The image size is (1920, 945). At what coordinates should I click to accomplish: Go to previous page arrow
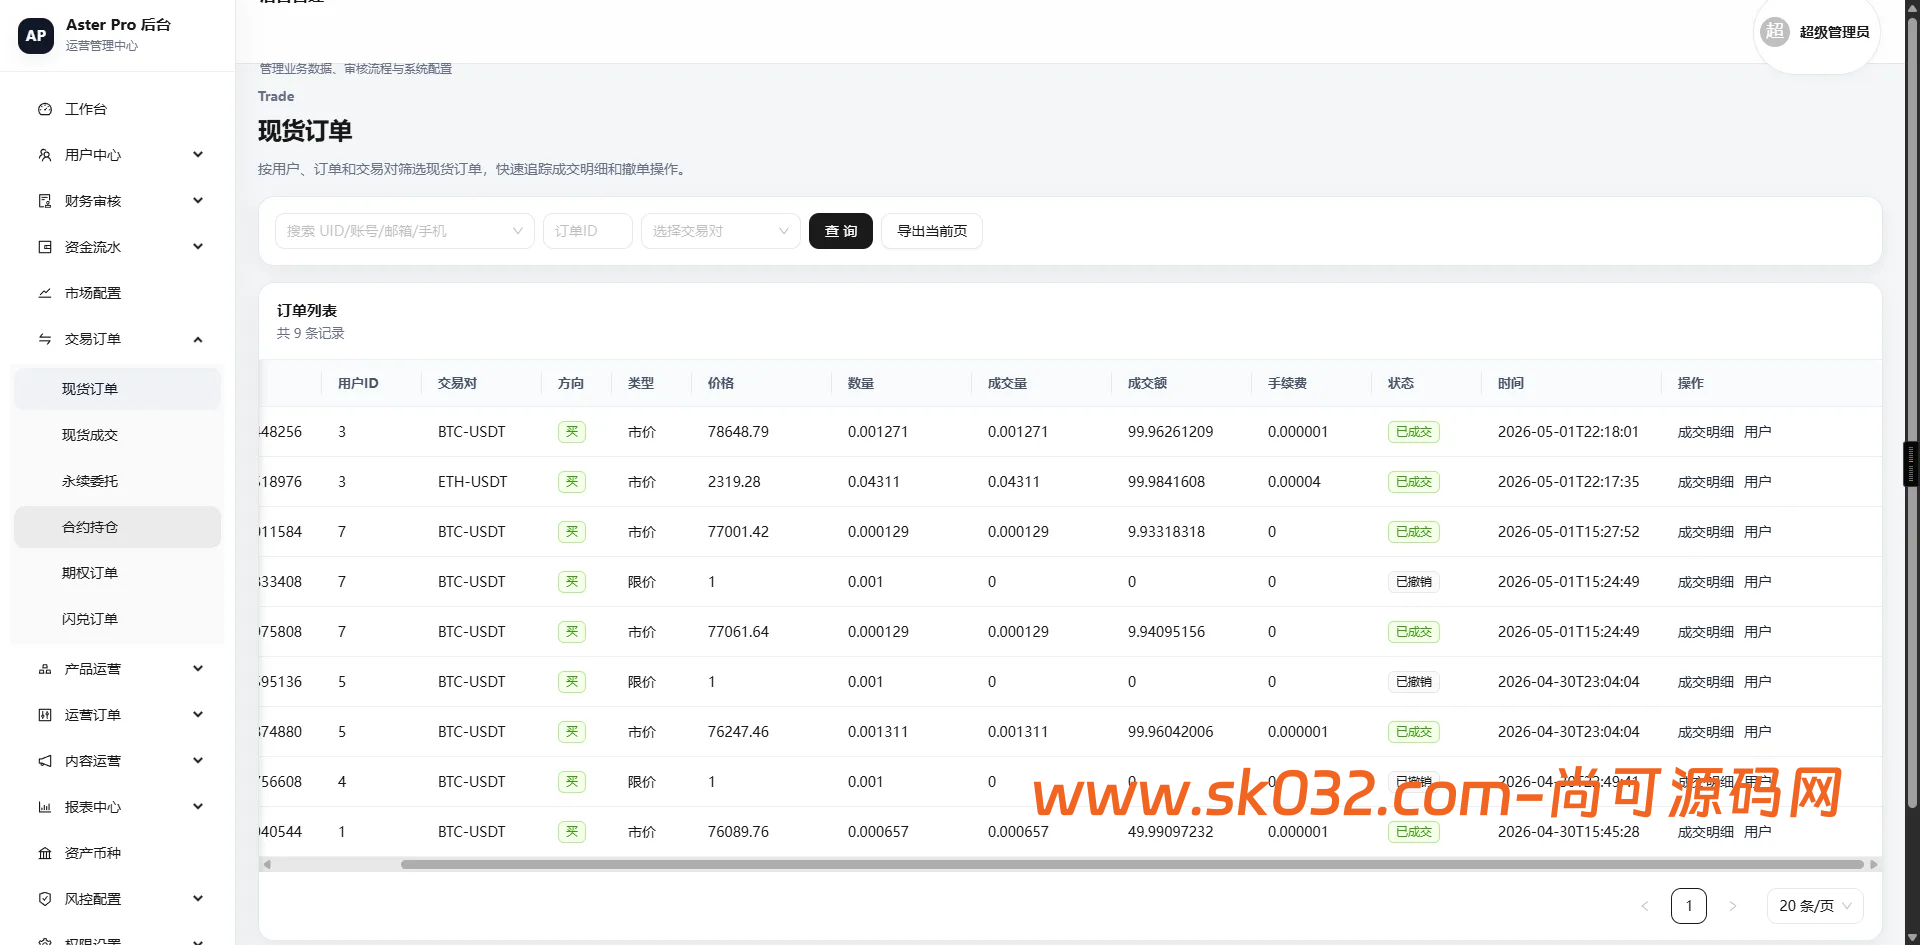tap(1645, 906)
